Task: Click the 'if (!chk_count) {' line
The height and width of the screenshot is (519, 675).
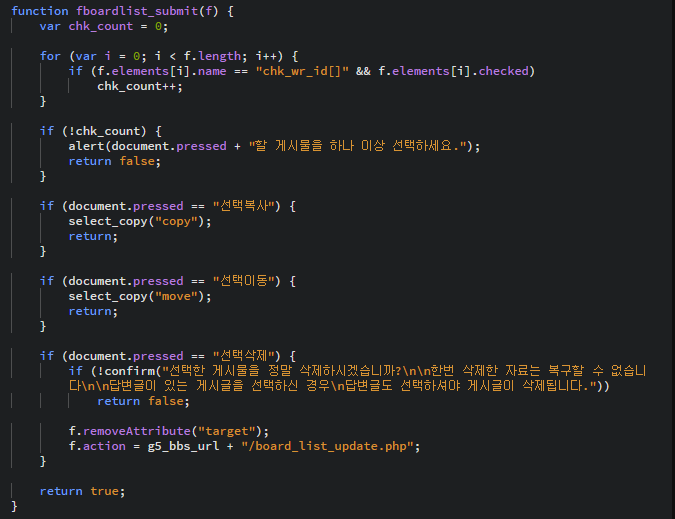Action: coord(101,131)
